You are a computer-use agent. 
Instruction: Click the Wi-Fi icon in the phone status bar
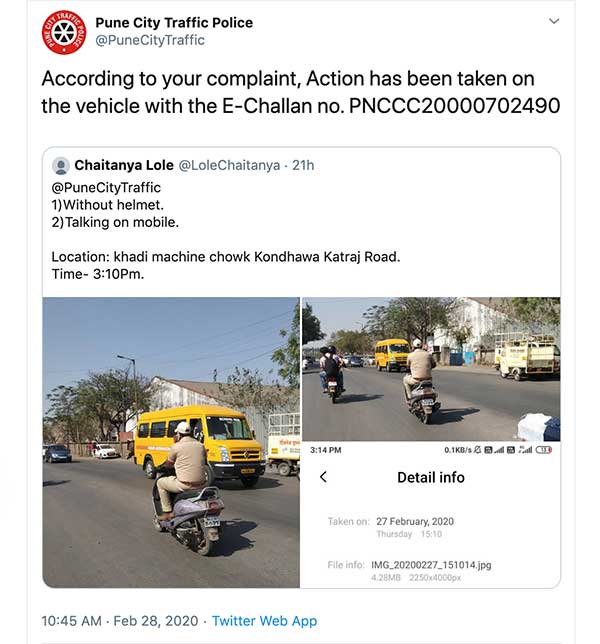pyautogui.click(x=527, y=450)
